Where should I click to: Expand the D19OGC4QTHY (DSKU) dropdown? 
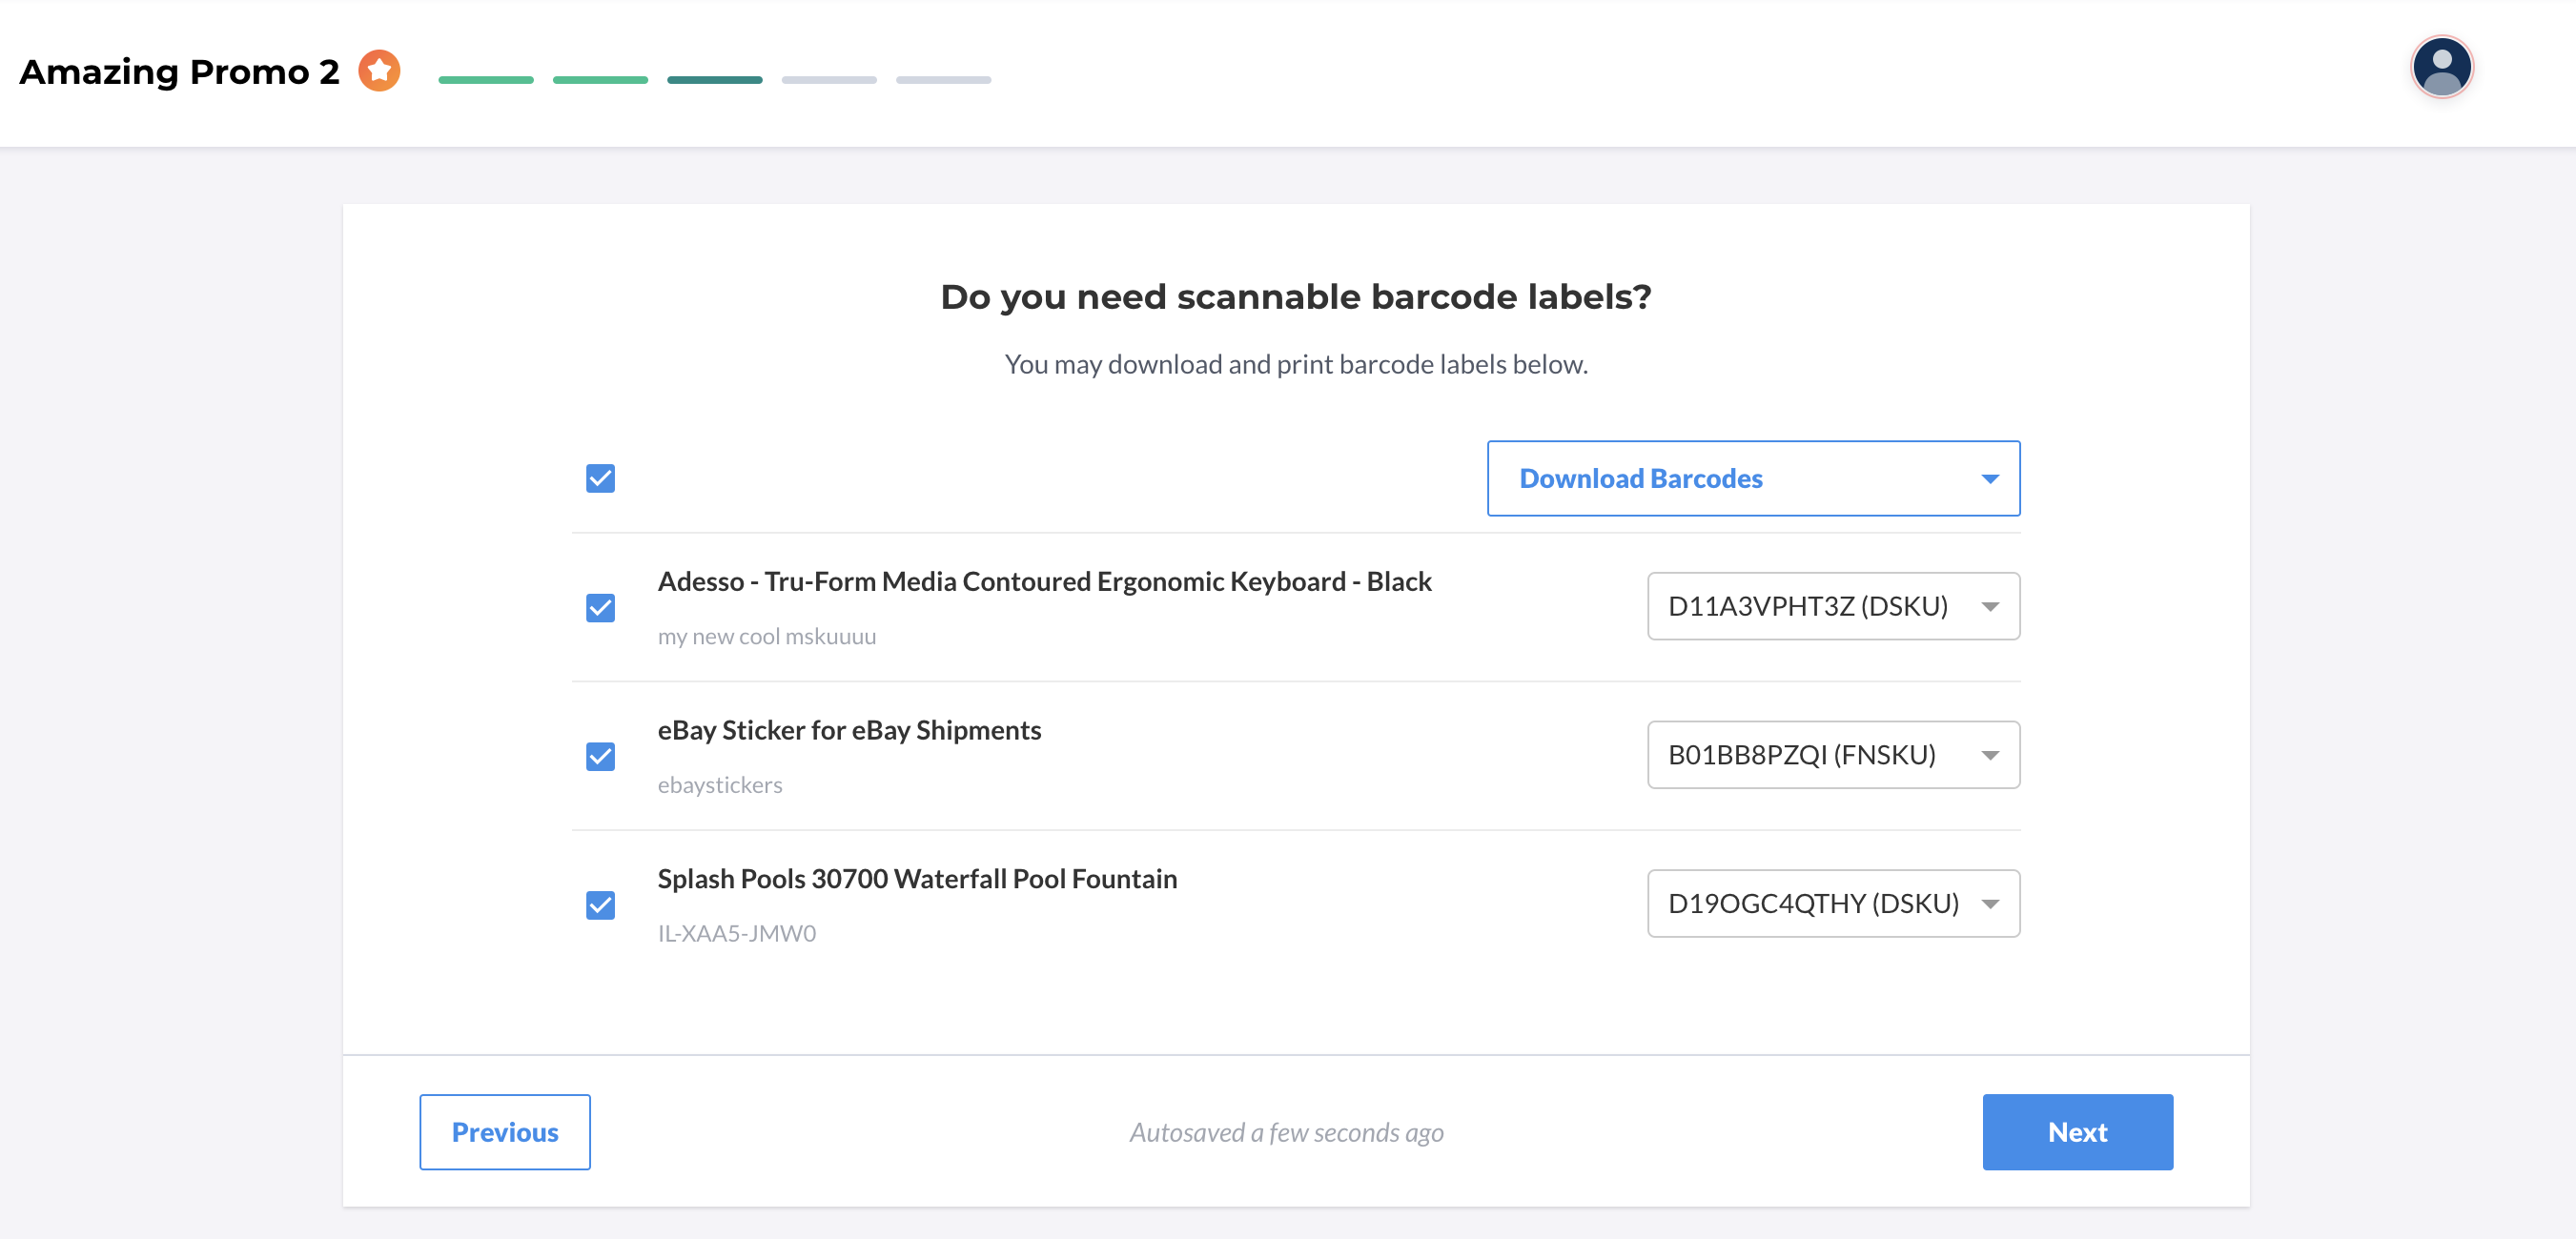[x=1833, y=903]
